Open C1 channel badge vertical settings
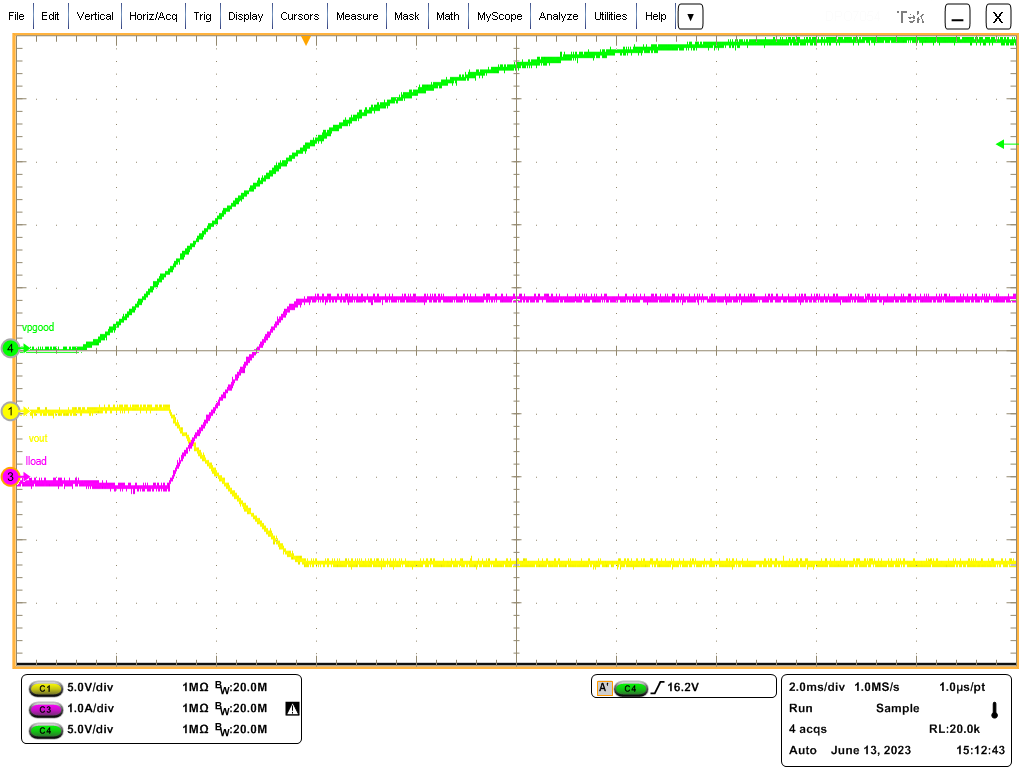Screen dimensions: 1024x768 point(45,688)
